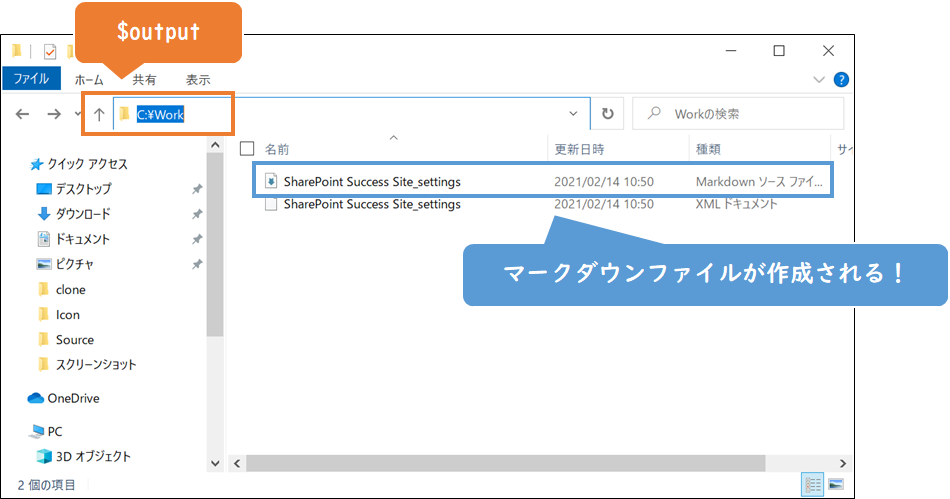Image resolution: width=950 pixels, height=499 pixels.
Task: Click the Markdown file's icon
Action: tap(271, 181)
